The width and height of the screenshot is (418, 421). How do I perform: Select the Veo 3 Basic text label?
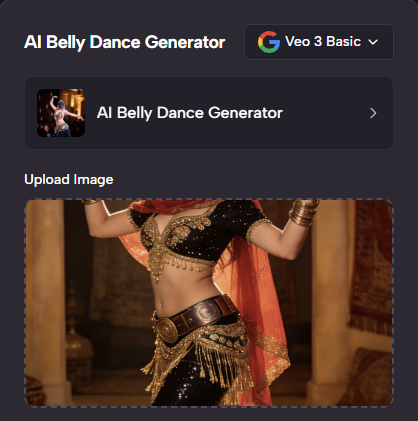pos(323,42)
